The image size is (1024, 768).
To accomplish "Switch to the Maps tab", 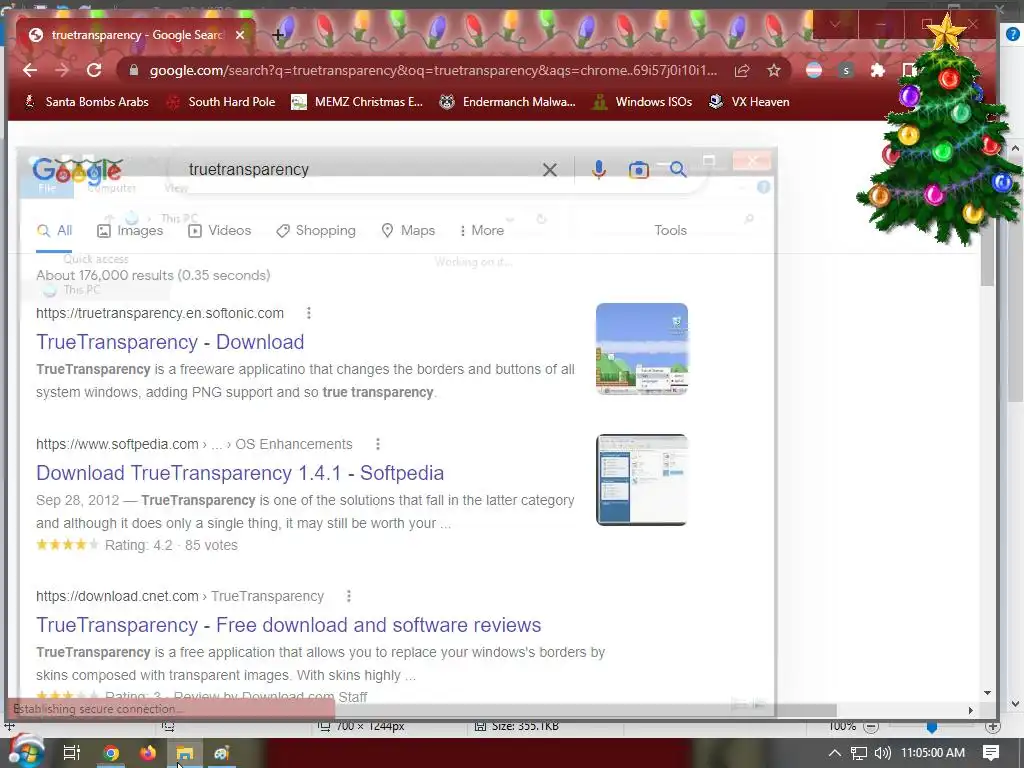I will (408, 231).
